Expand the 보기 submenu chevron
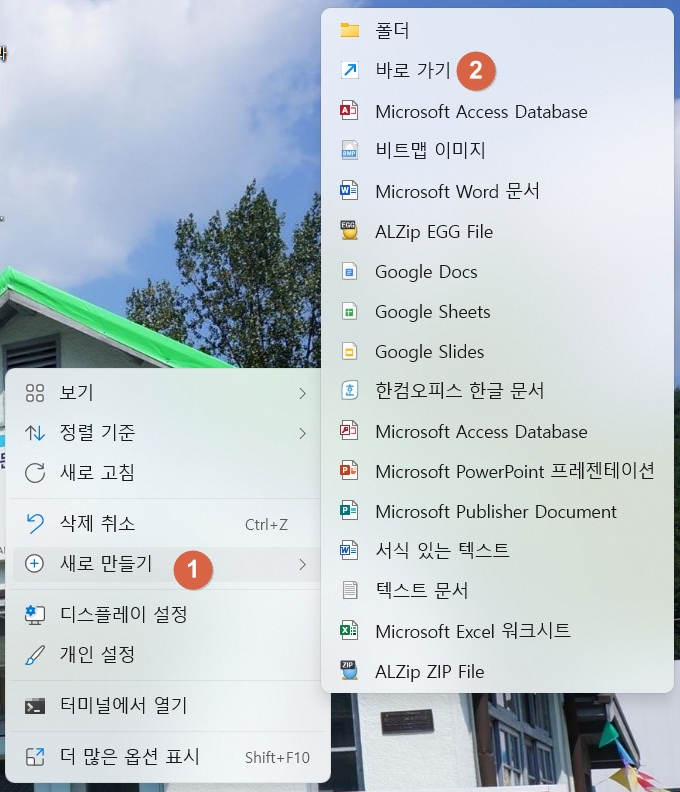 pyautogui.click(x=302, y=393)
